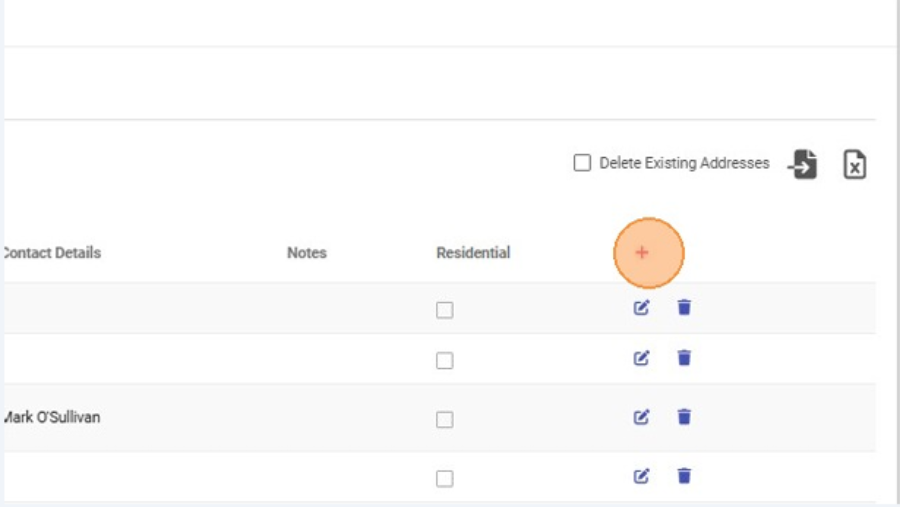Mark Mark O'Sullivan's address as Residential
Screen dimensions: 900x507
coord(445,420)
